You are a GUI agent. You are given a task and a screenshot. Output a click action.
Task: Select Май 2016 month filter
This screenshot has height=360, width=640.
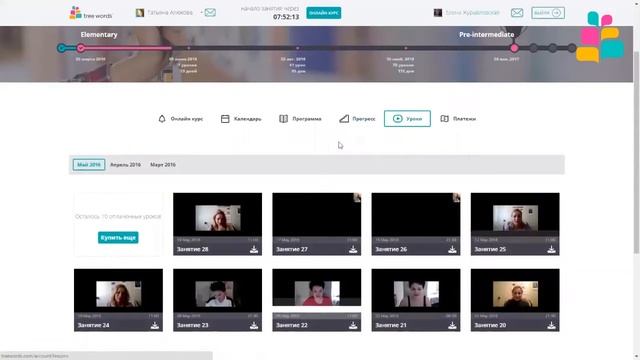89,165
